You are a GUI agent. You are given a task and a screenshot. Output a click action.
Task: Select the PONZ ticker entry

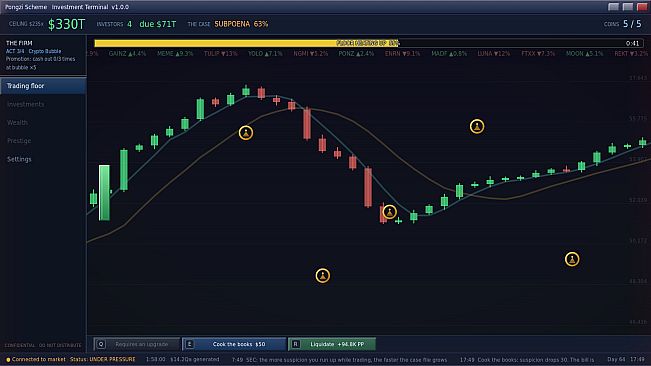click(x=356, y=54)
